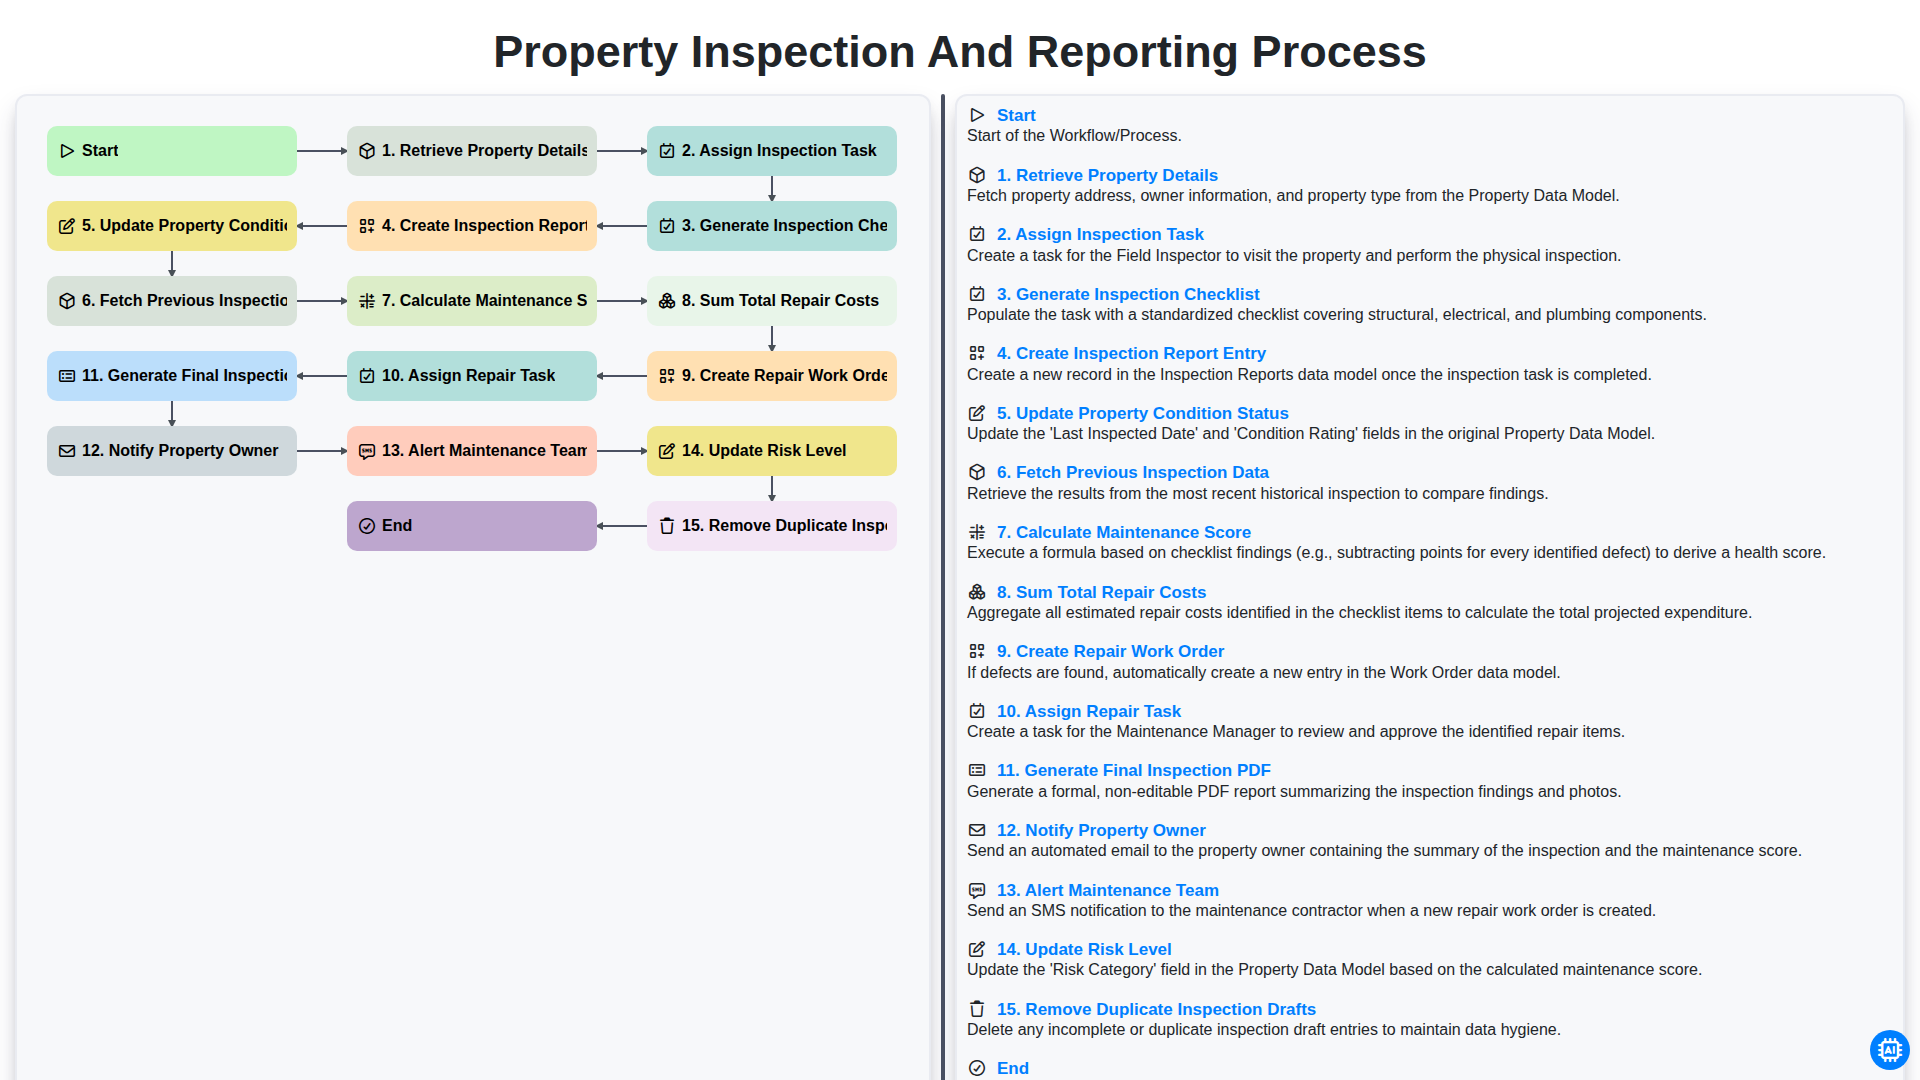Click the formula icon beside Calculate Maintenance Score heading
Image resolution: width=1920 pixels, height=1080 pixels.
click(977, 532)
